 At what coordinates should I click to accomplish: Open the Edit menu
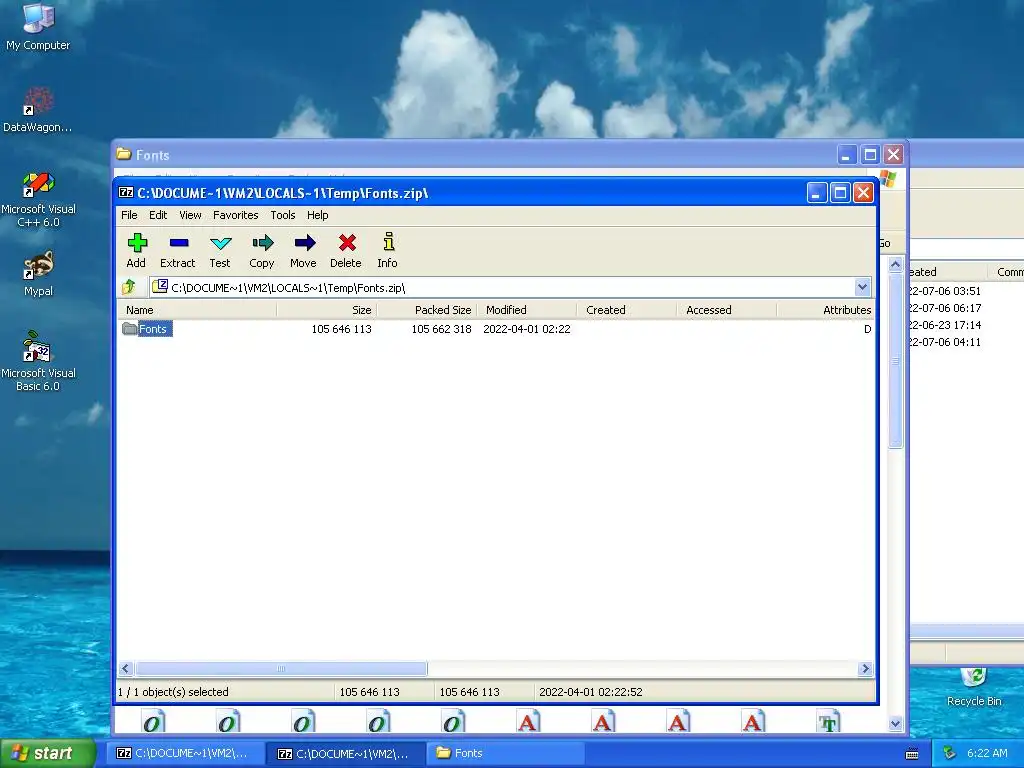(158, 215)
